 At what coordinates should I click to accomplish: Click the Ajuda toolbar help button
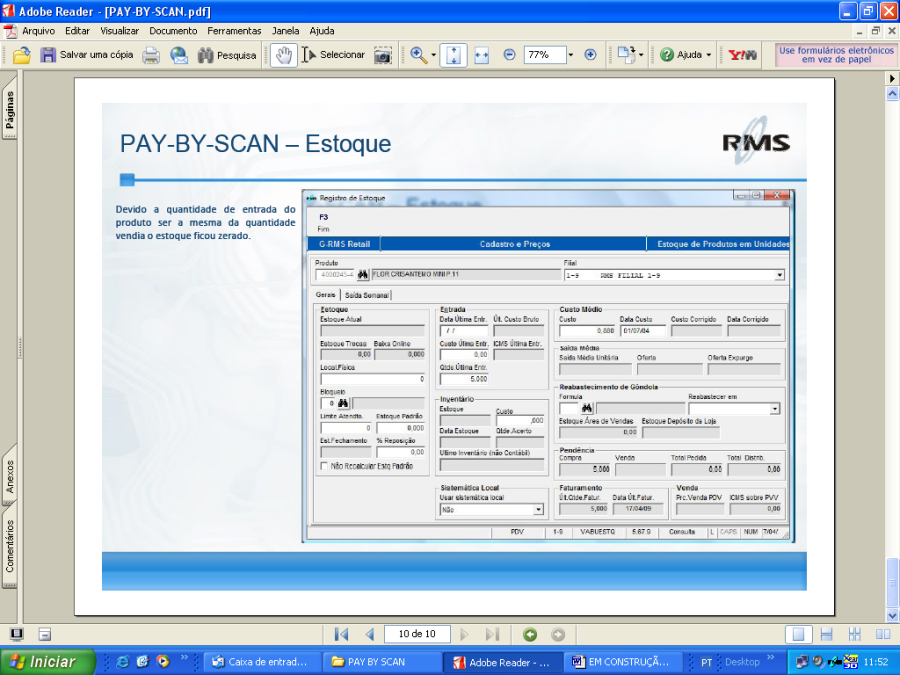(x=681, y=55)
